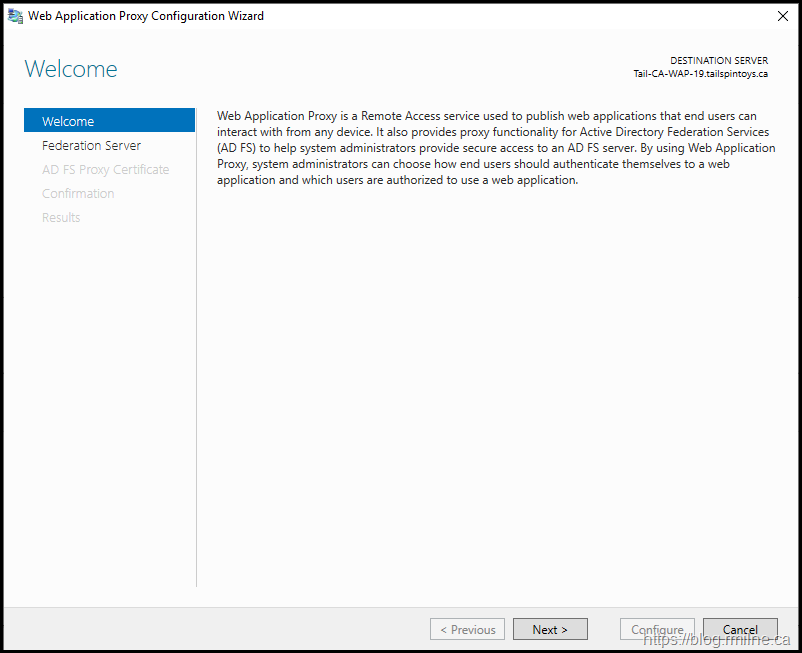Go to the Federation Server step
The width and height of the screenshot is (802, 653).
91,145
